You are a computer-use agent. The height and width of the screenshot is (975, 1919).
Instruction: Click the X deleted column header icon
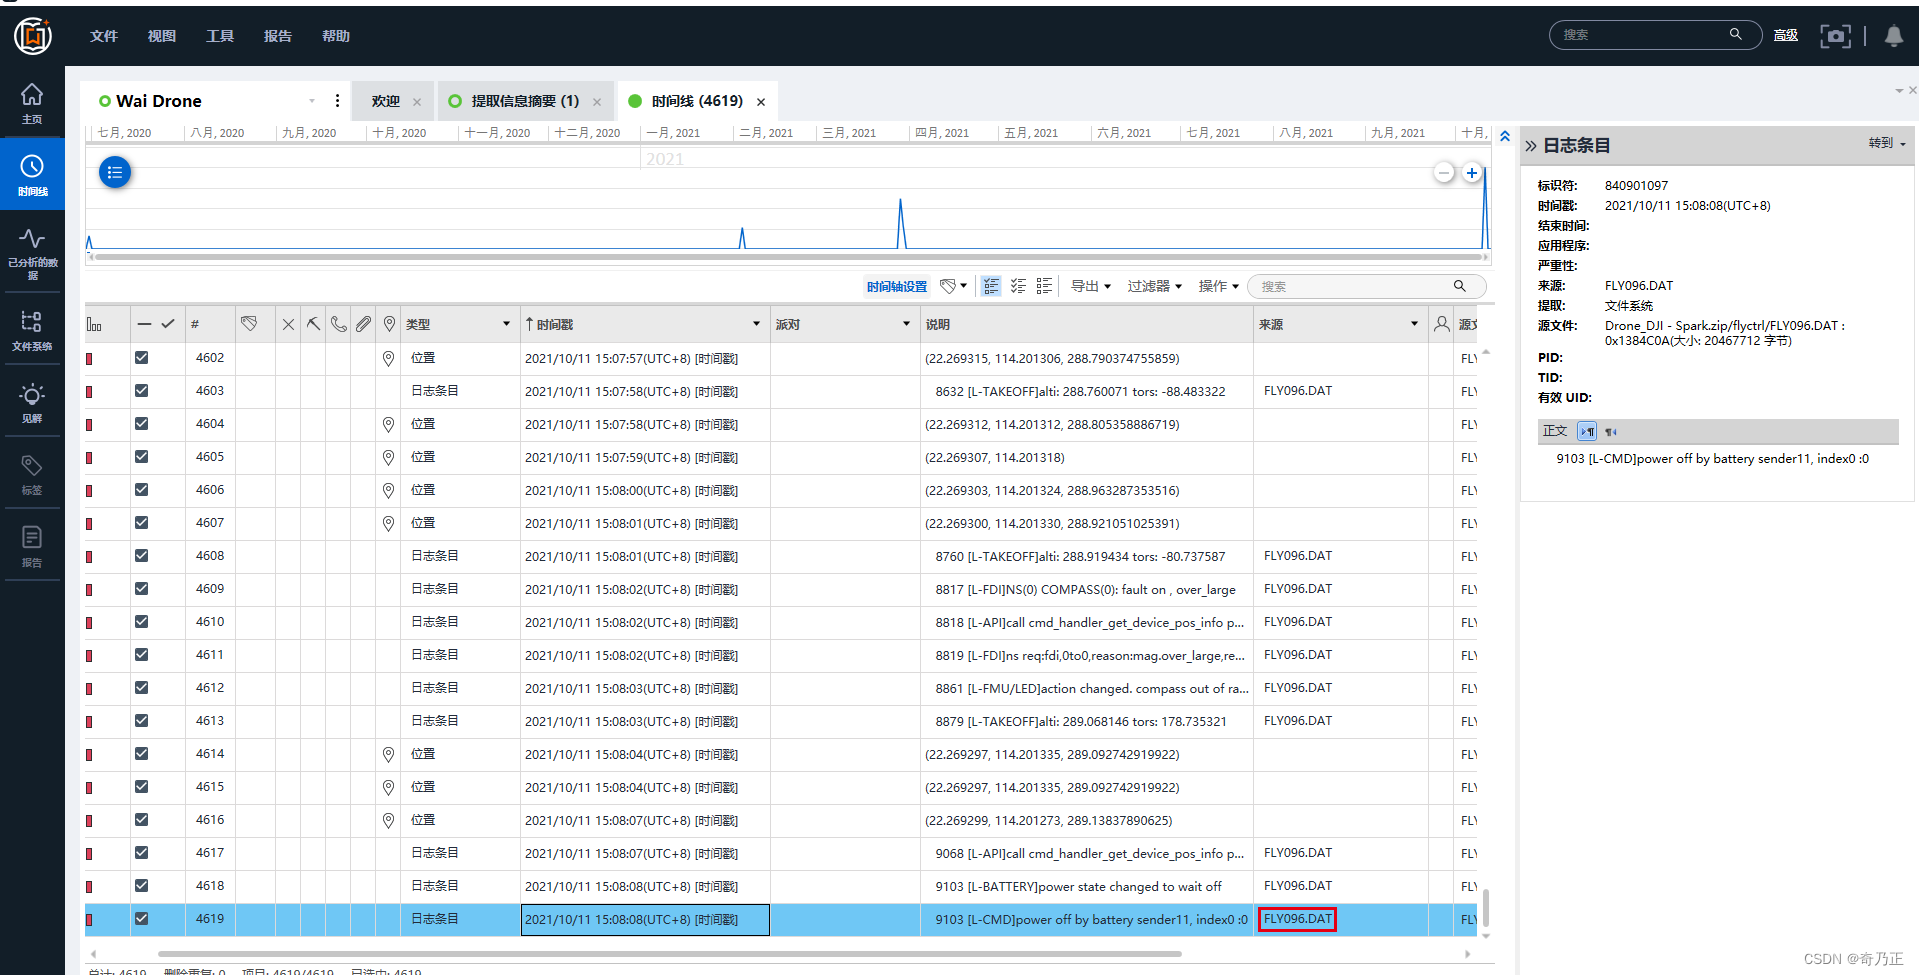[288, 324]
